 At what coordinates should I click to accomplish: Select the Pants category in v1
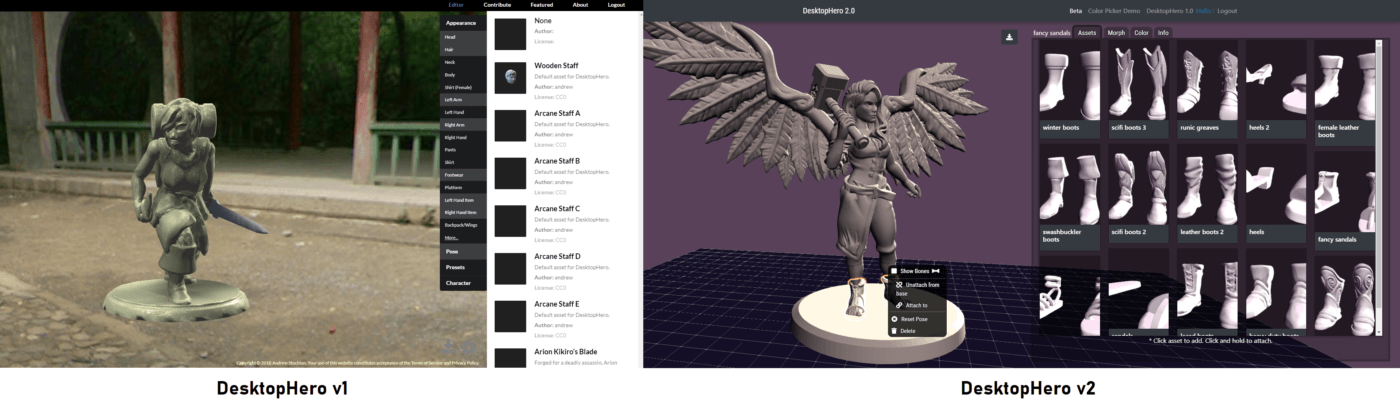pos(463,149)
